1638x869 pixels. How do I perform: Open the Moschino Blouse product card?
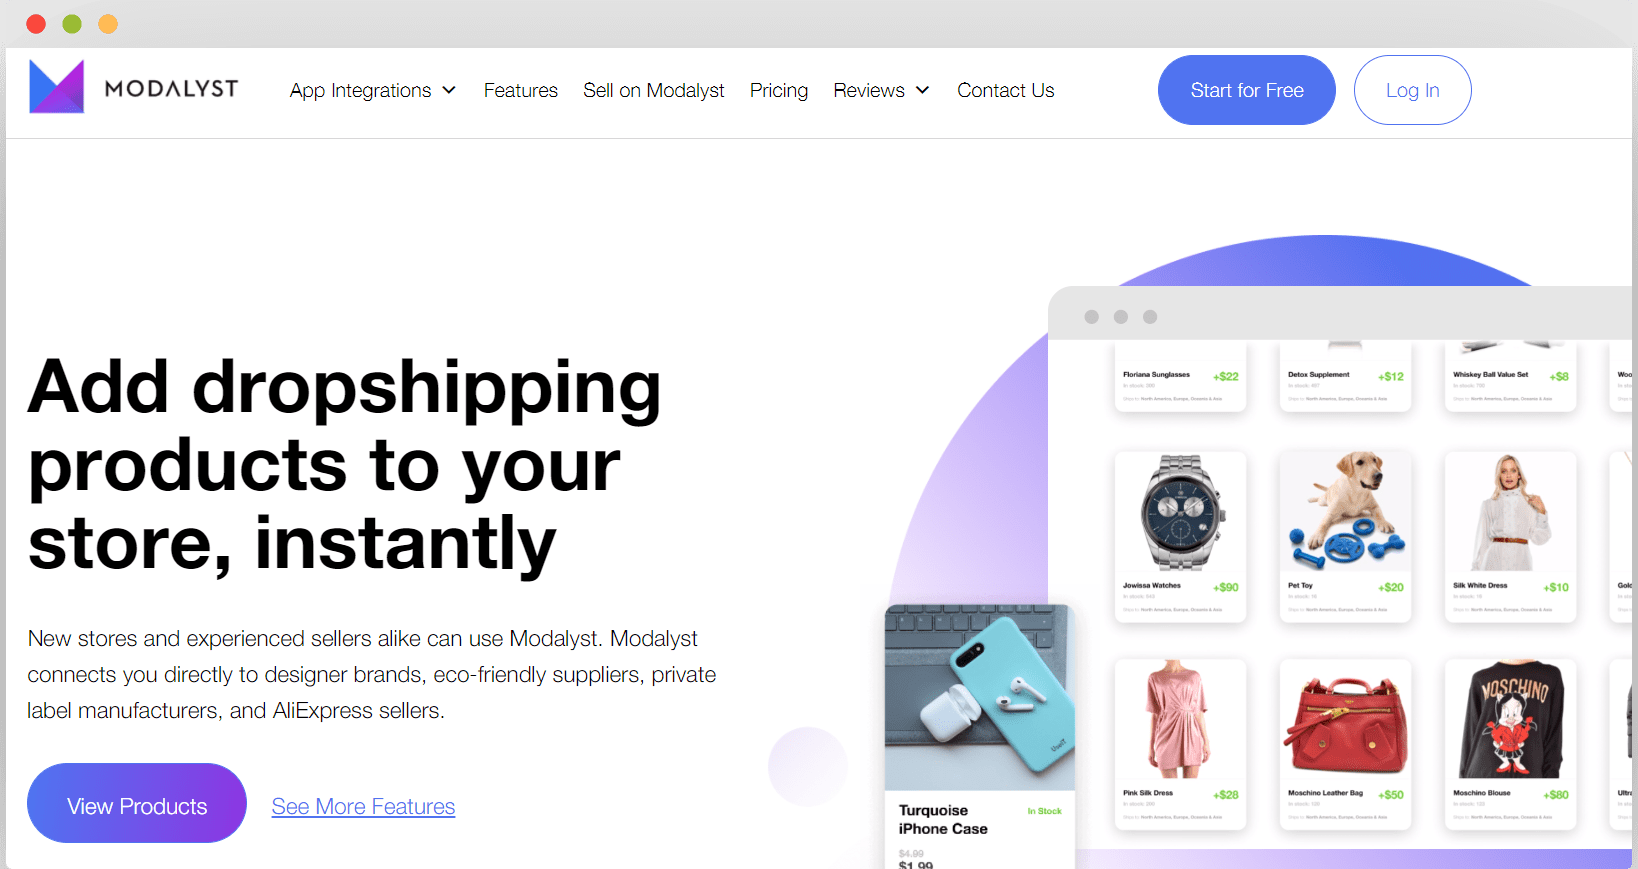click(x=1510, y=744)
